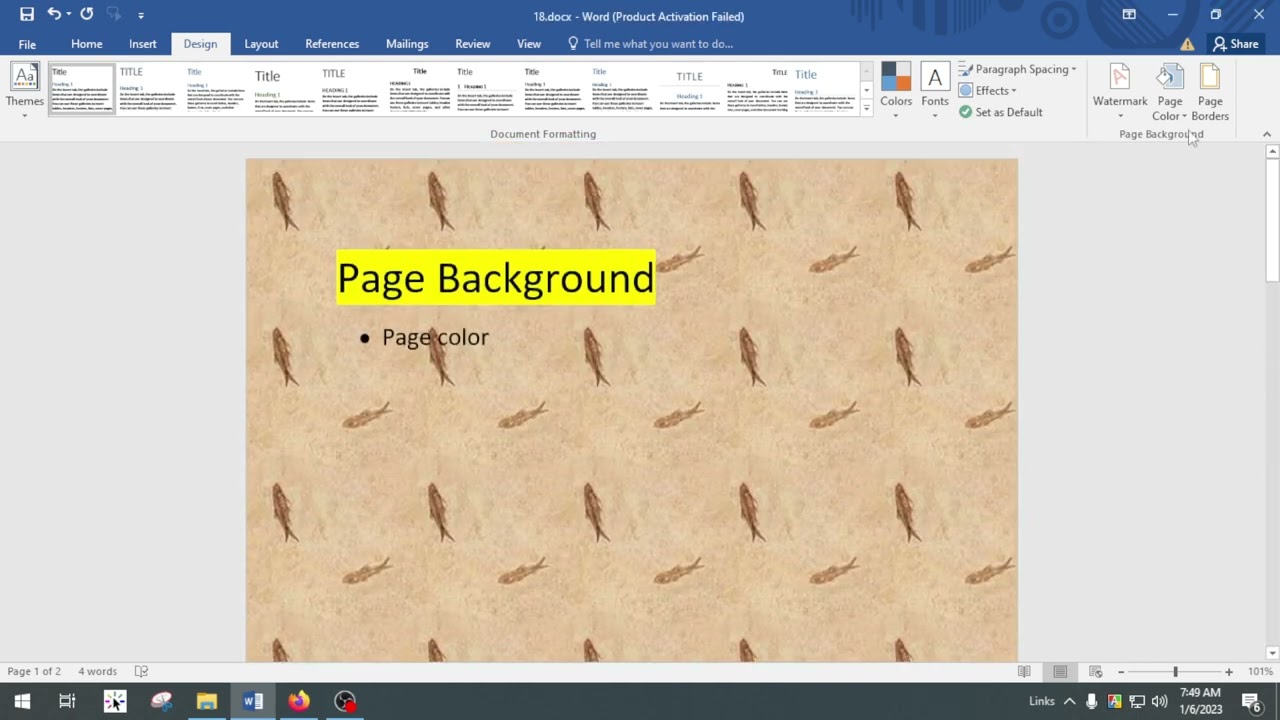The height and width of the screenshot is (720, 1280).
Task: Open the Watermark menu
Action: coord(1120,92)
